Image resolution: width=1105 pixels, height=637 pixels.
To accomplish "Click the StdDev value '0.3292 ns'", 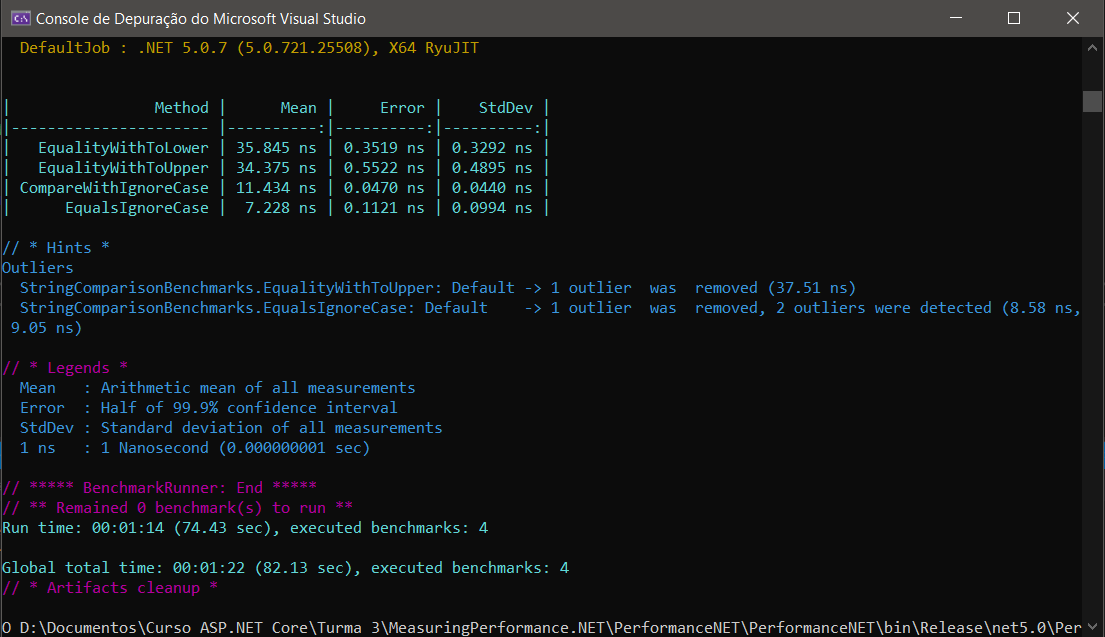I will tap(492, 148).
